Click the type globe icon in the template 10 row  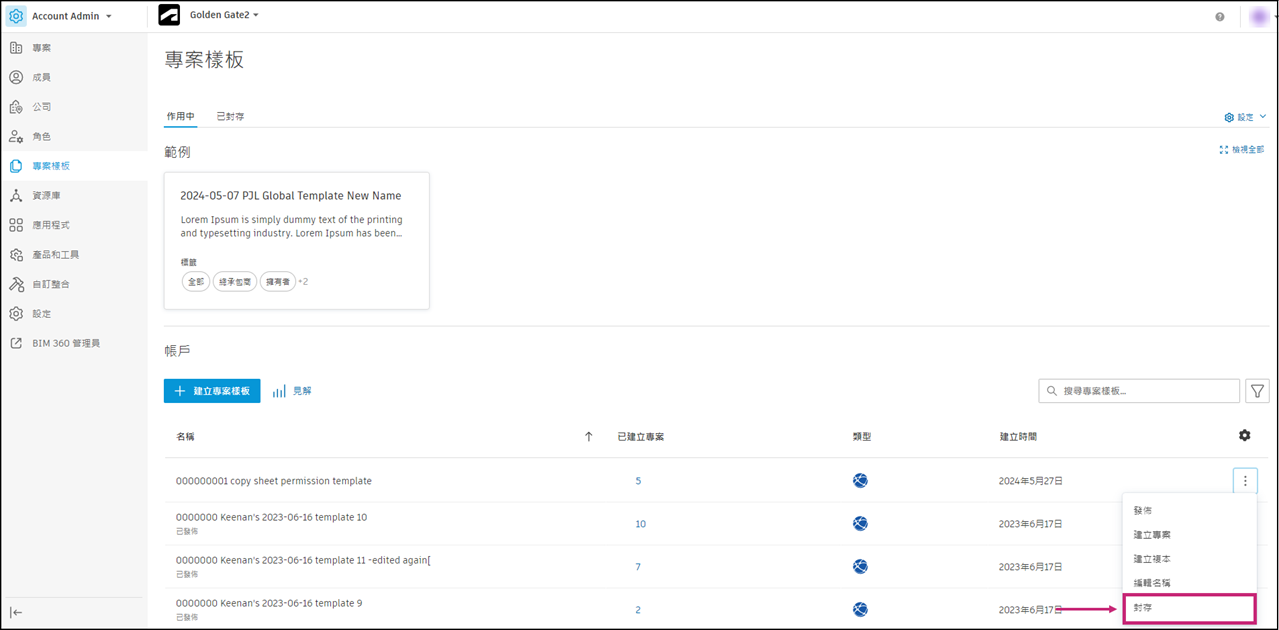click(x=860, y=524)
